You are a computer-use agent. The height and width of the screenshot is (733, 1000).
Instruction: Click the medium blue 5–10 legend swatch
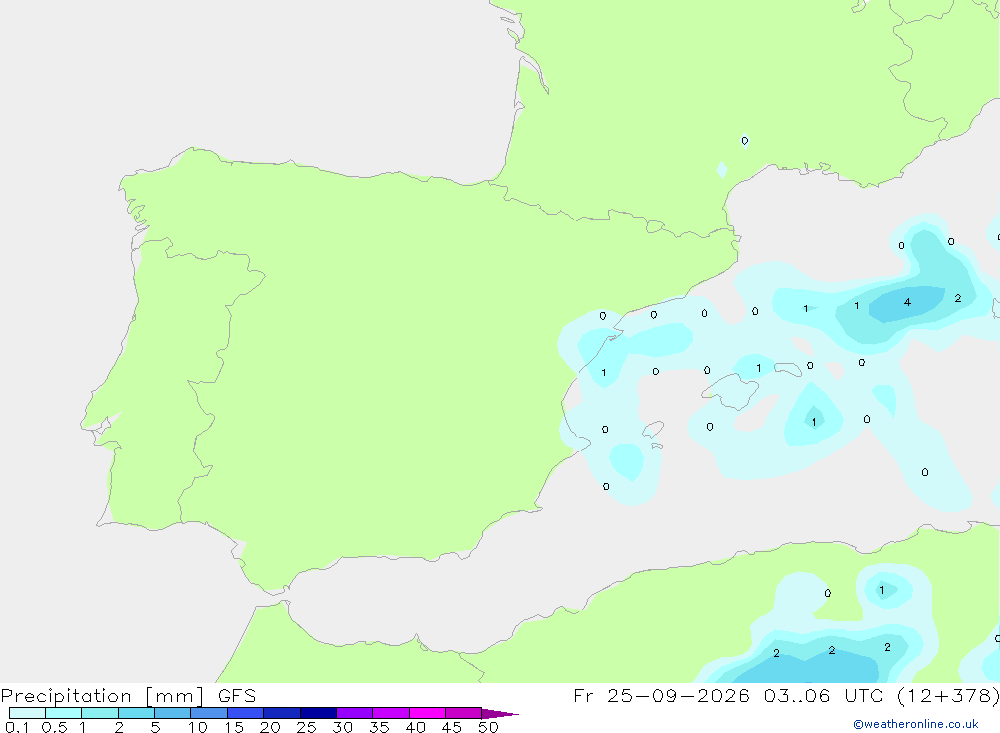(x=173, y=713)
